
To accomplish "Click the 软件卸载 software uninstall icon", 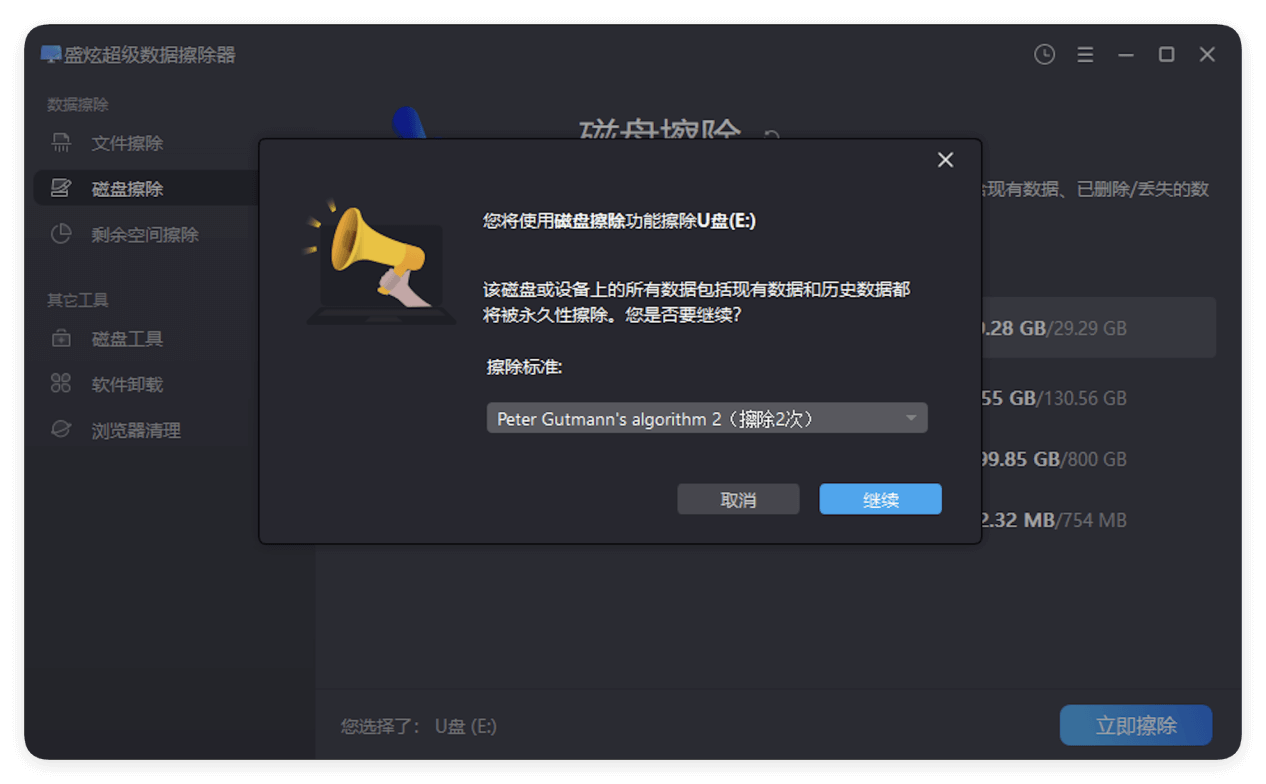I will (61, 383).
